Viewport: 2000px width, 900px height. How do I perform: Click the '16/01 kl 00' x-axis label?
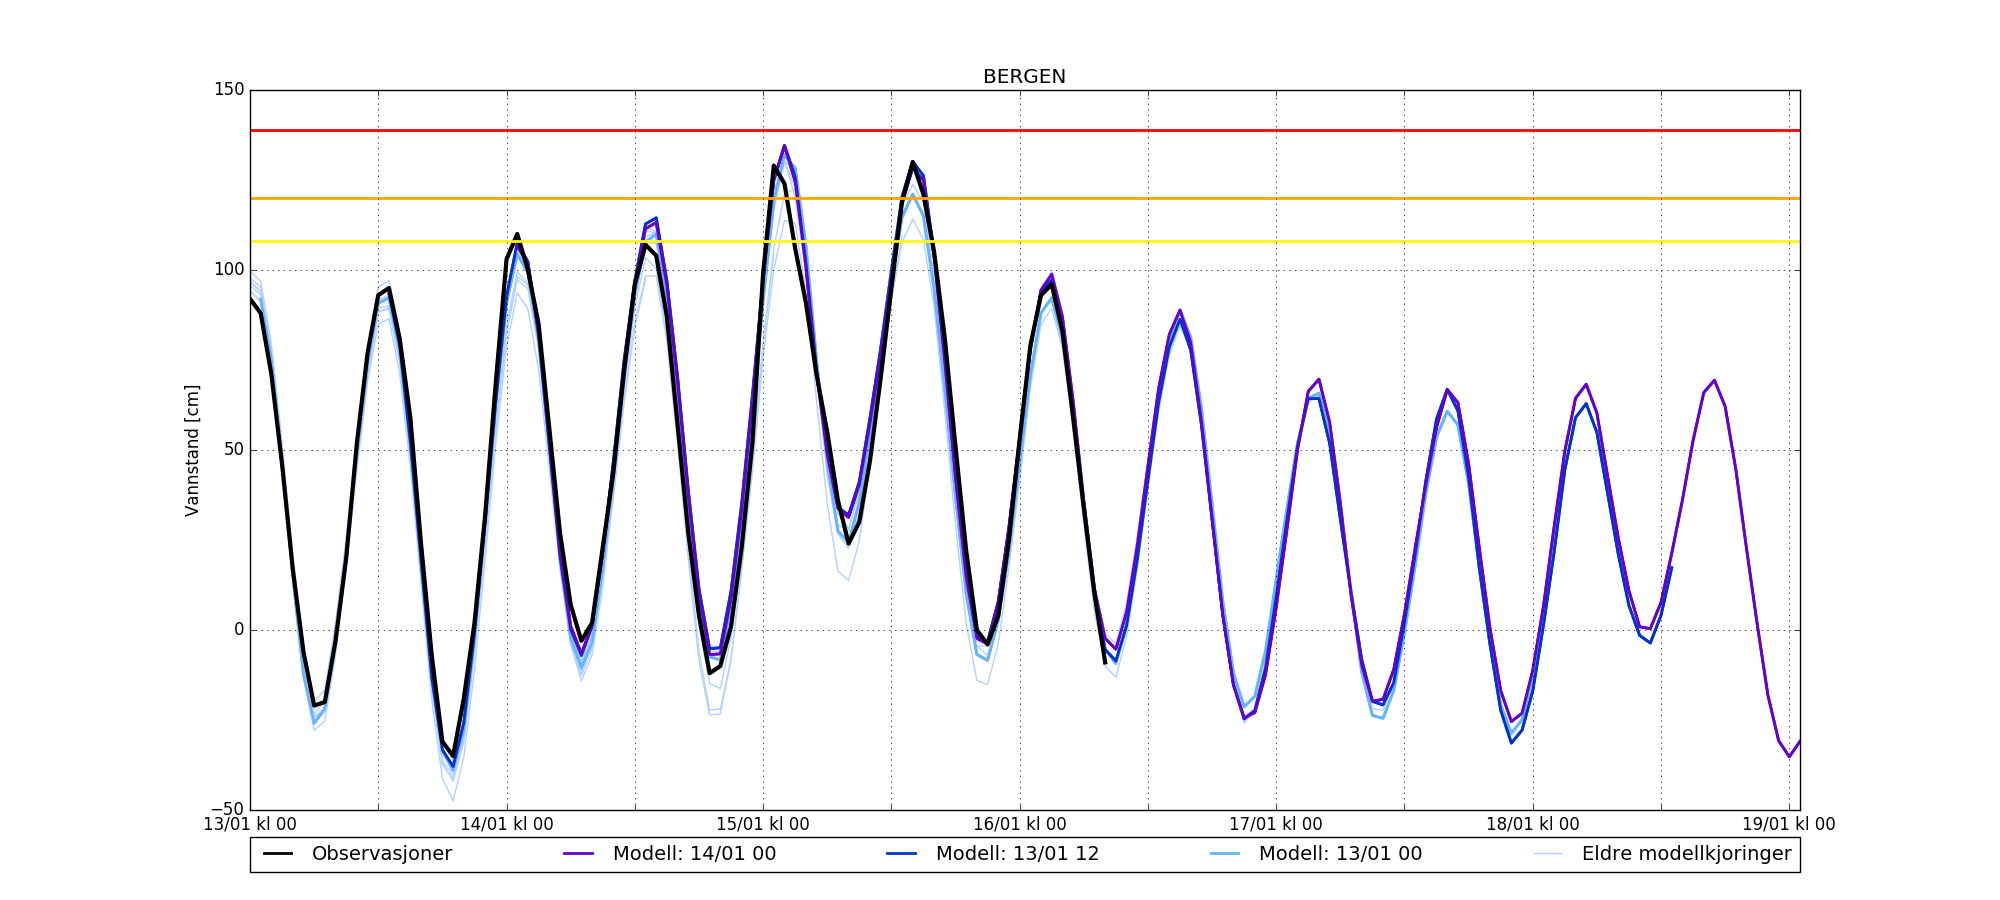pyautogui.click(x=1020, y=824)
